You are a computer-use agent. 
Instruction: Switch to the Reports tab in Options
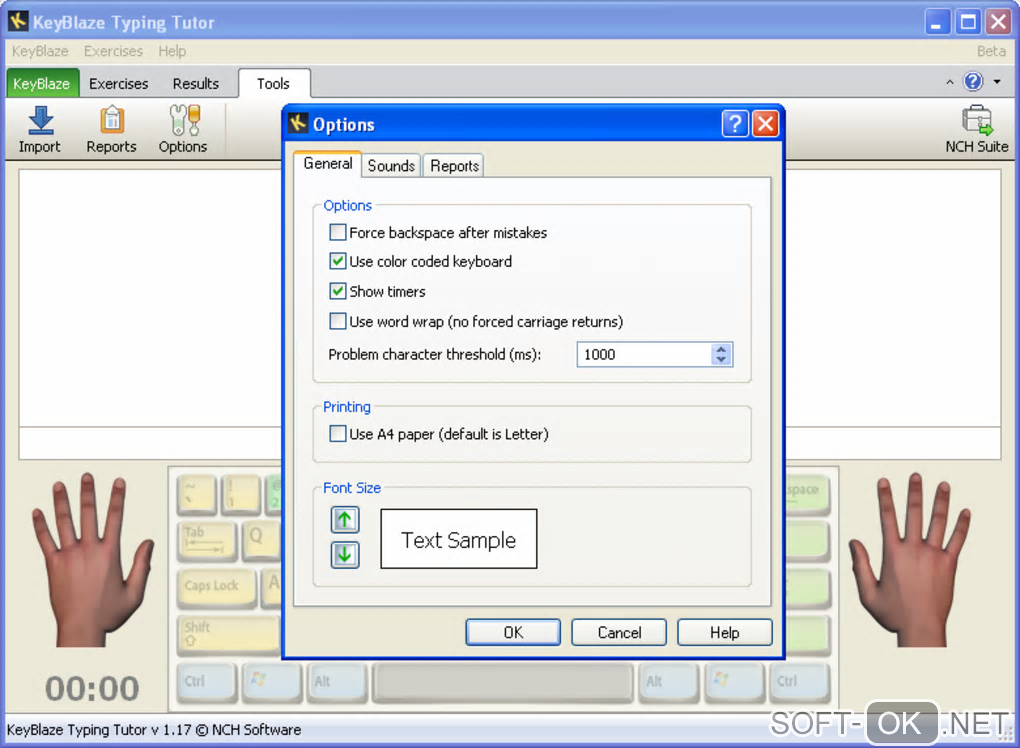[x=454, y=166]
